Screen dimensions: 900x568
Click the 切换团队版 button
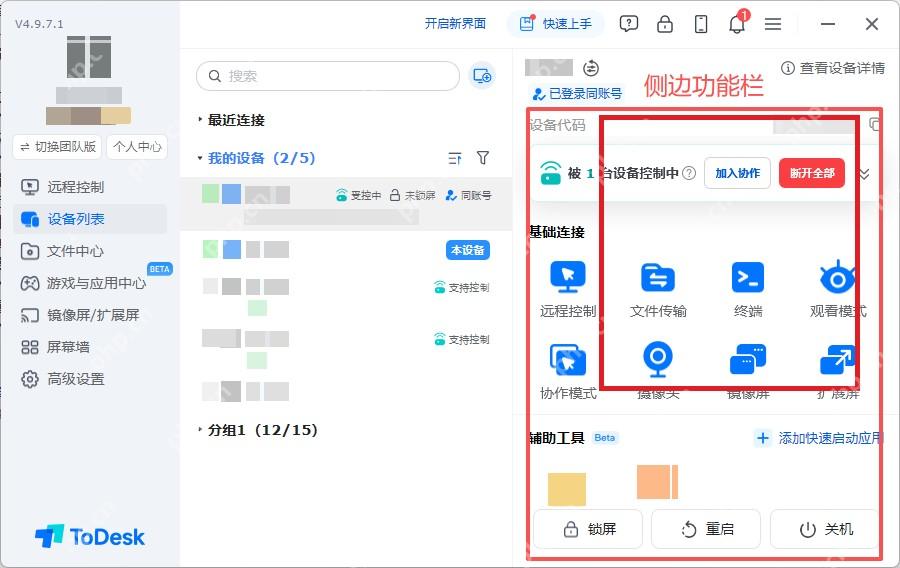[x=57, y=147]
